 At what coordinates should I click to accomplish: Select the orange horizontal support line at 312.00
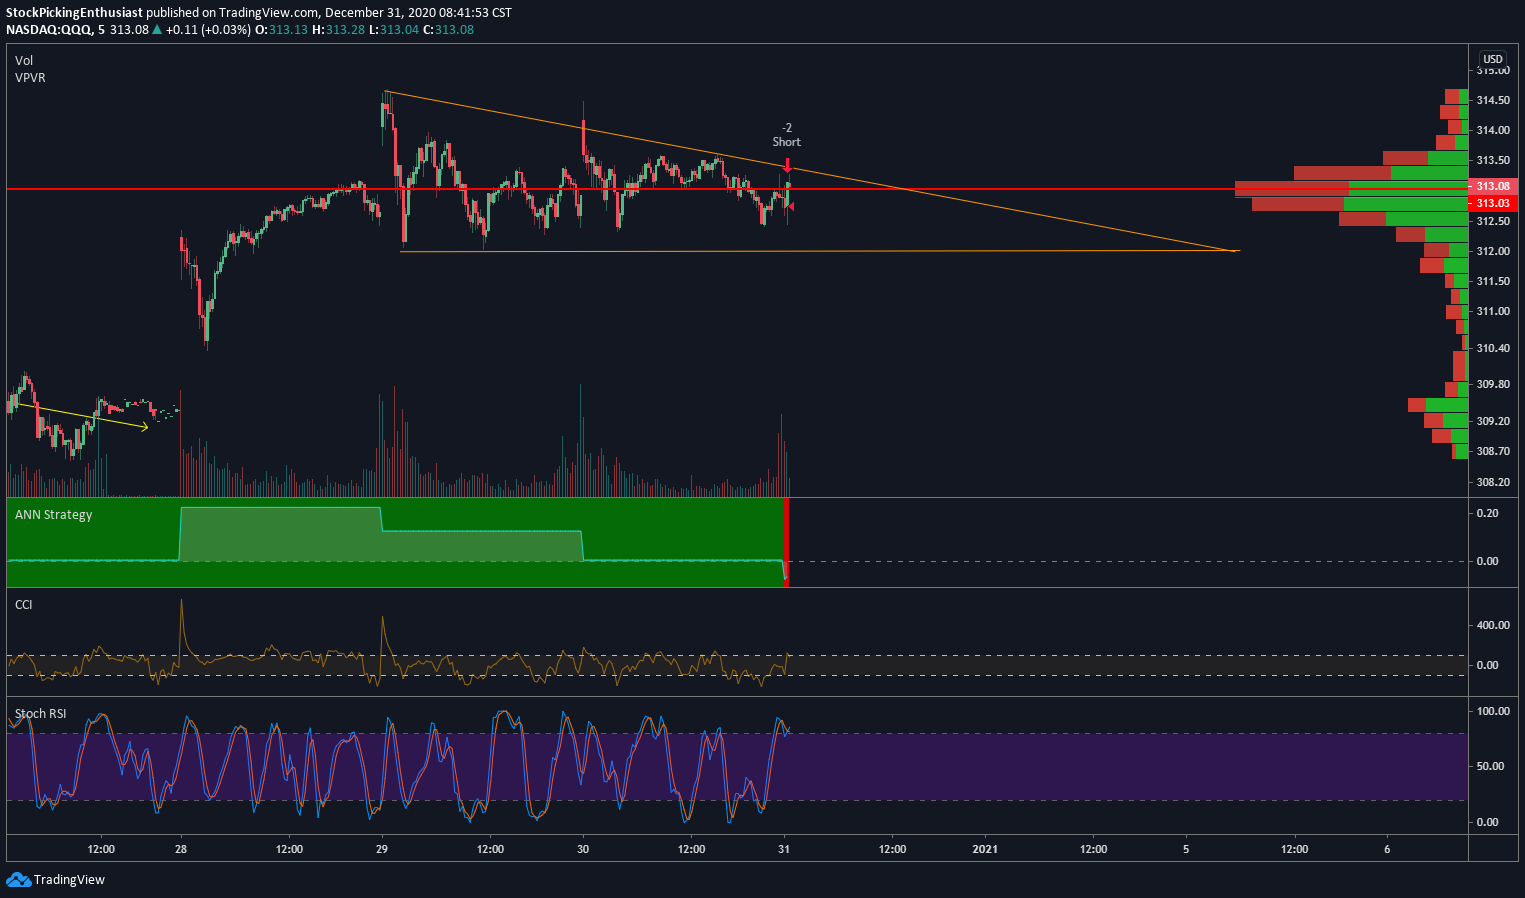point(818,251)
